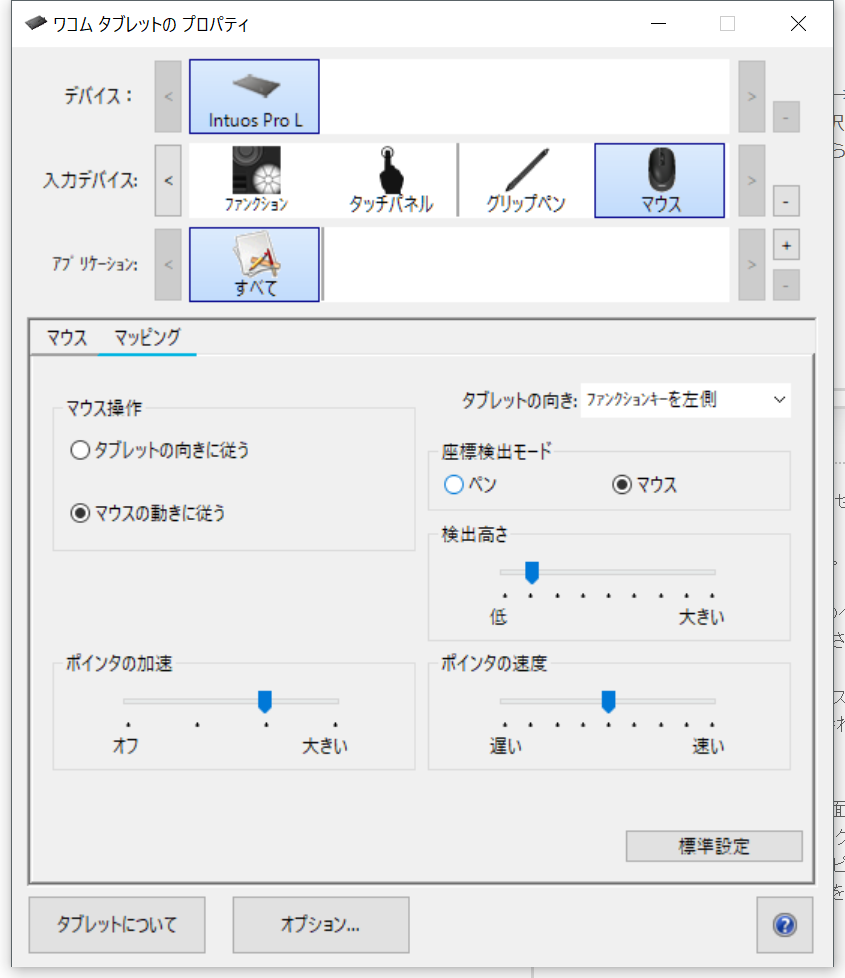Add an application with plus button
845x978 pixels.
[x=786, y=245]
